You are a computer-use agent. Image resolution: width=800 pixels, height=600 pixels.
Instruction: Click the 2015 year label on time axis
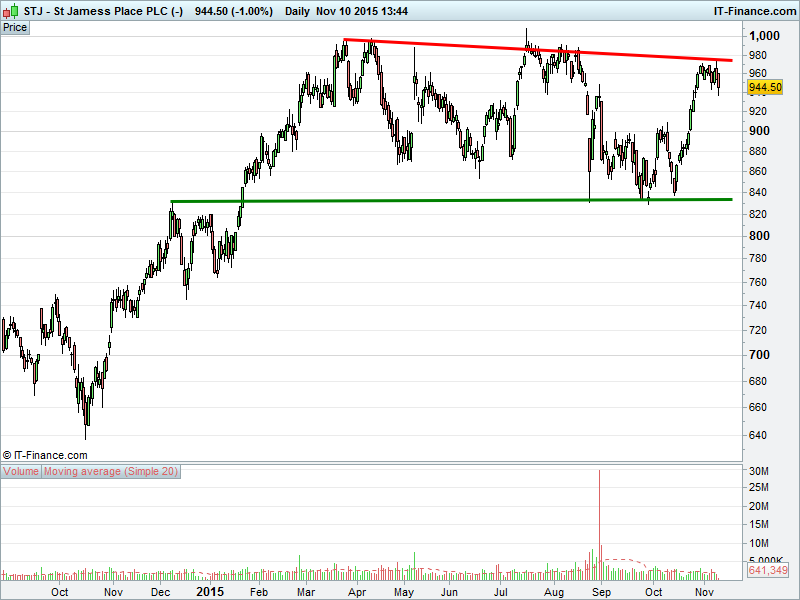tap(210, 592)
